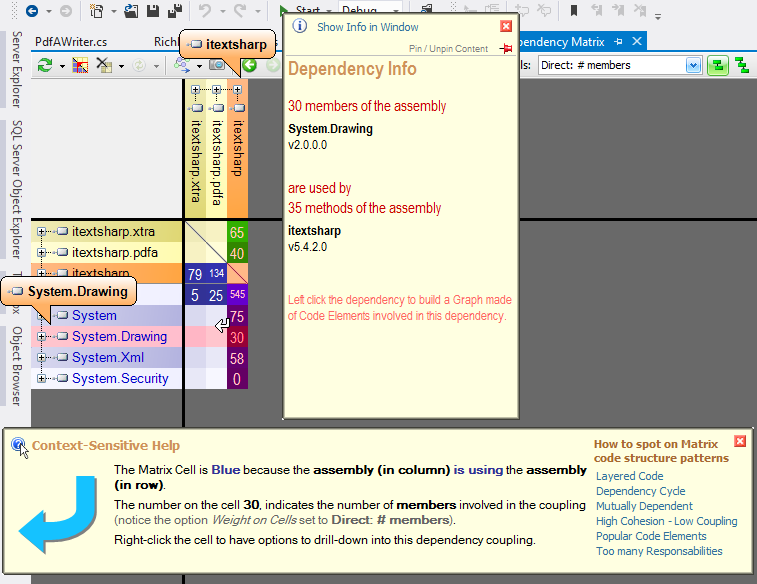Click the green Back arrow in the matrix toolbar
Image resolution: width=757 pixels, height=584 pixels.
pos(249,65)
